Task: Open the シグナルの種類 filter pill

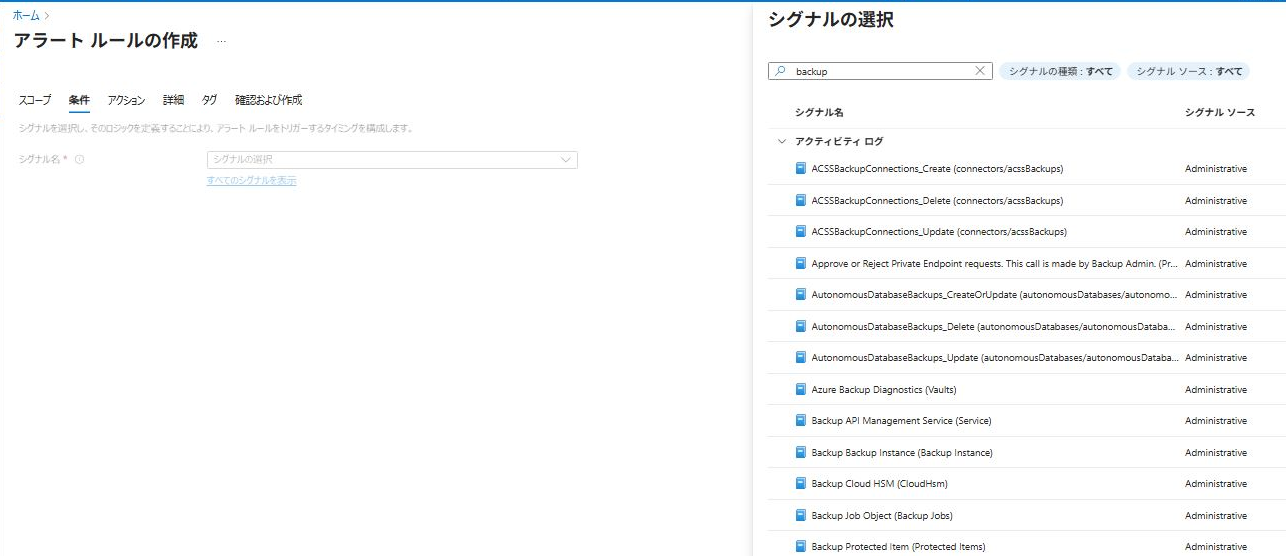Action: 1060,71
